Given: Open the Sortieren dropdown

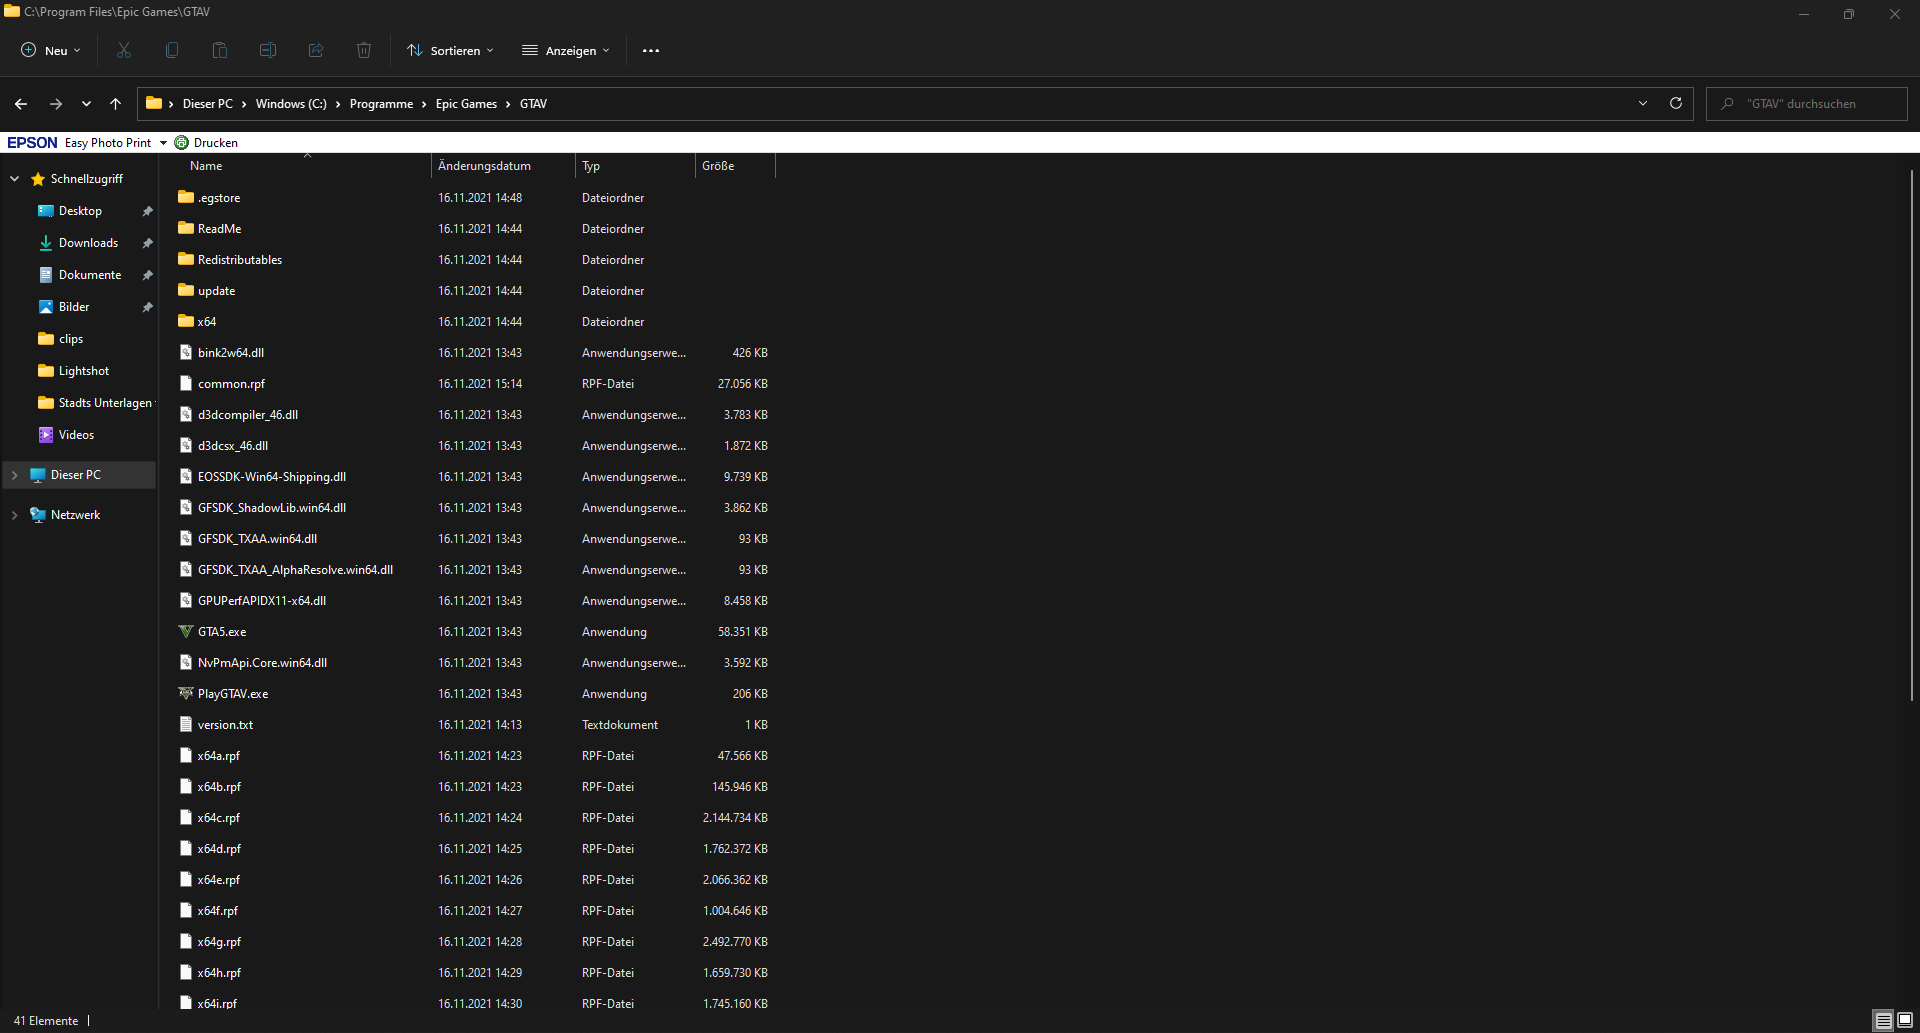Looking at the screenshot, I should (x=450, y=50).
